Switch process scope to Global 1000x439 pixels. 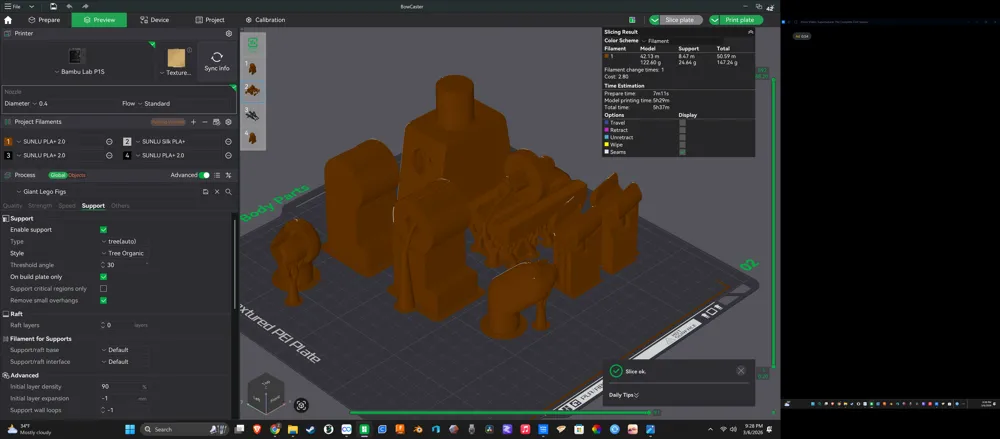(x=58, y=175)
